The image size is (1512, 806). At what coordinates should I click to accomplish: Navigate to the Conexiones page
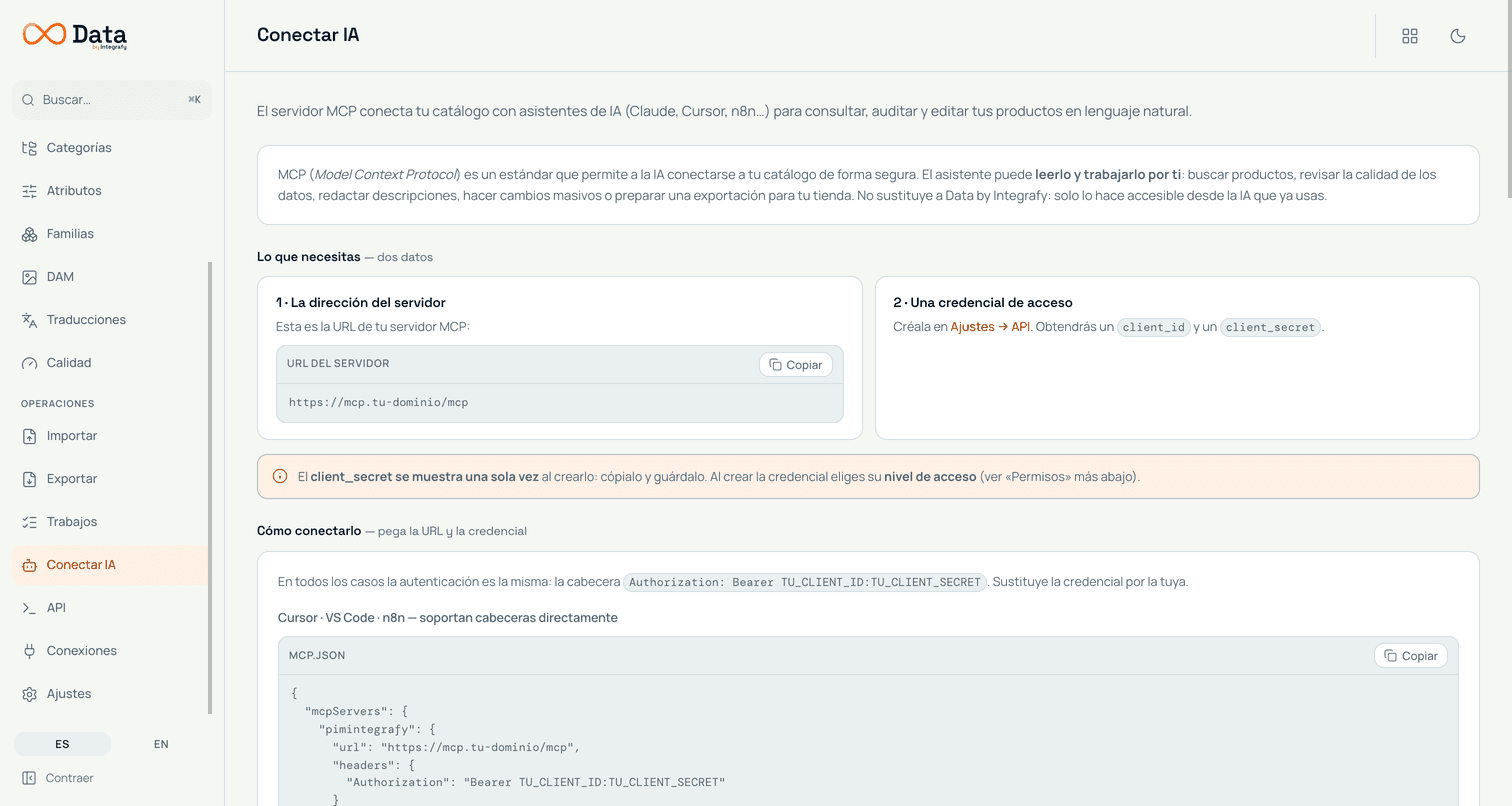(110, 651)
